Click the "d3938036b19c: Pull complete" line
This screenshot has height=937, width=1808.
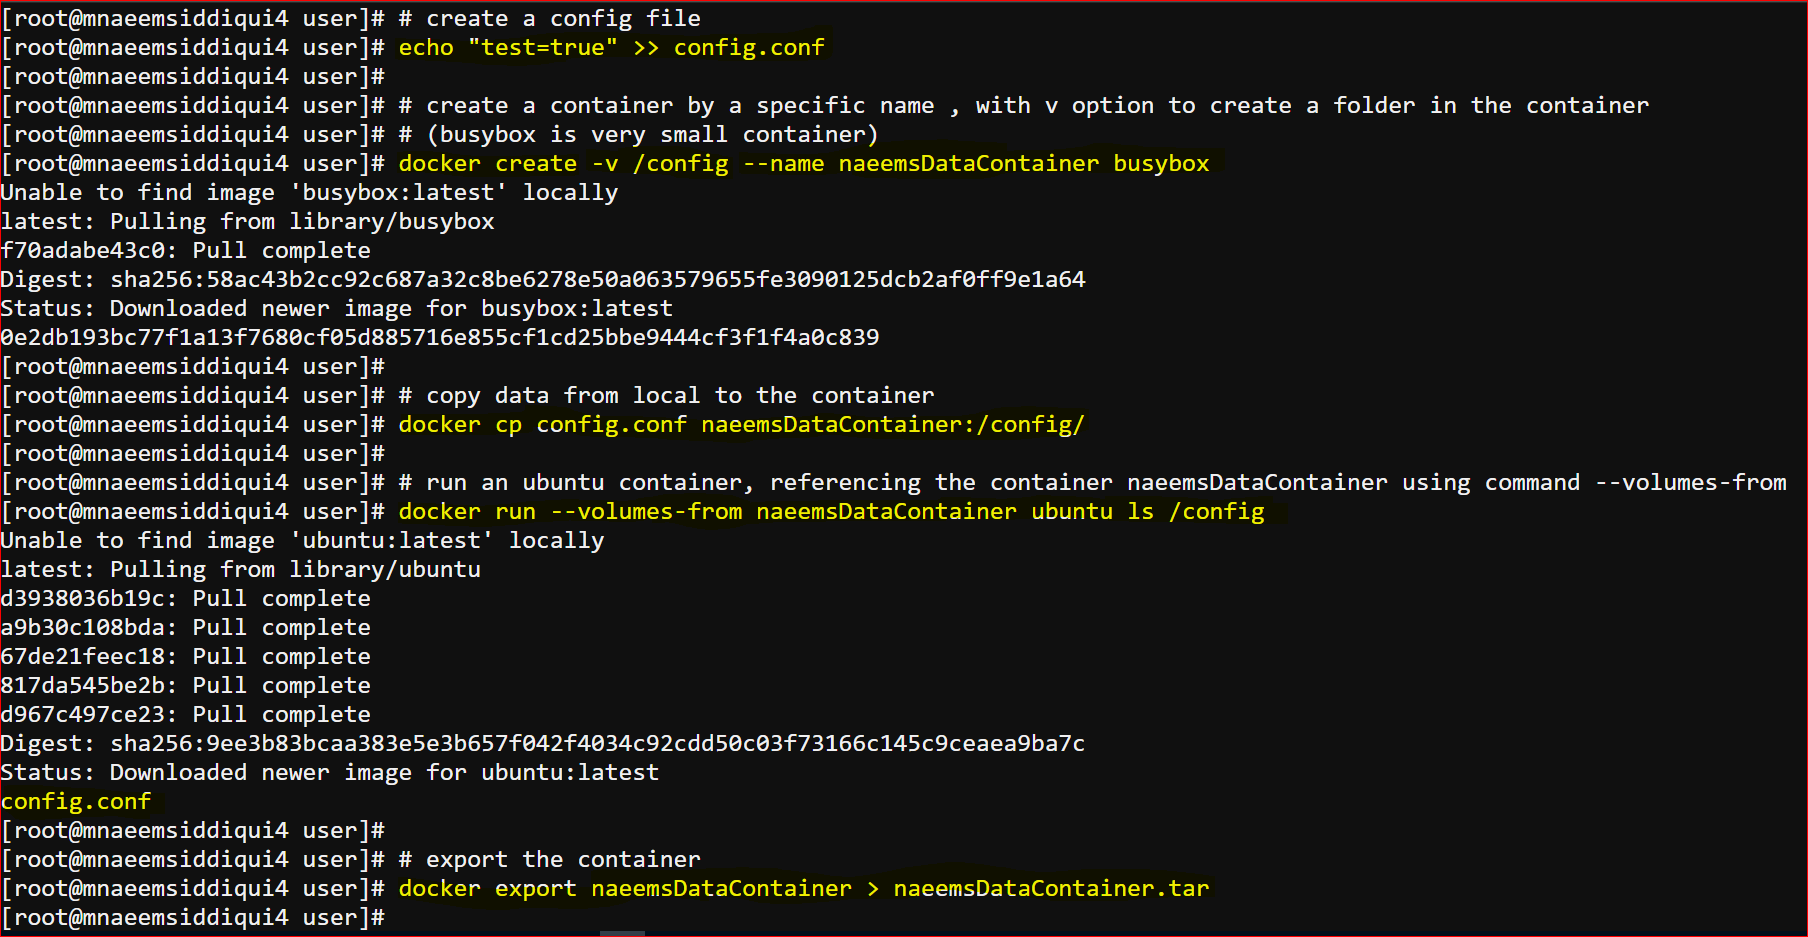(x=185, y=599)
